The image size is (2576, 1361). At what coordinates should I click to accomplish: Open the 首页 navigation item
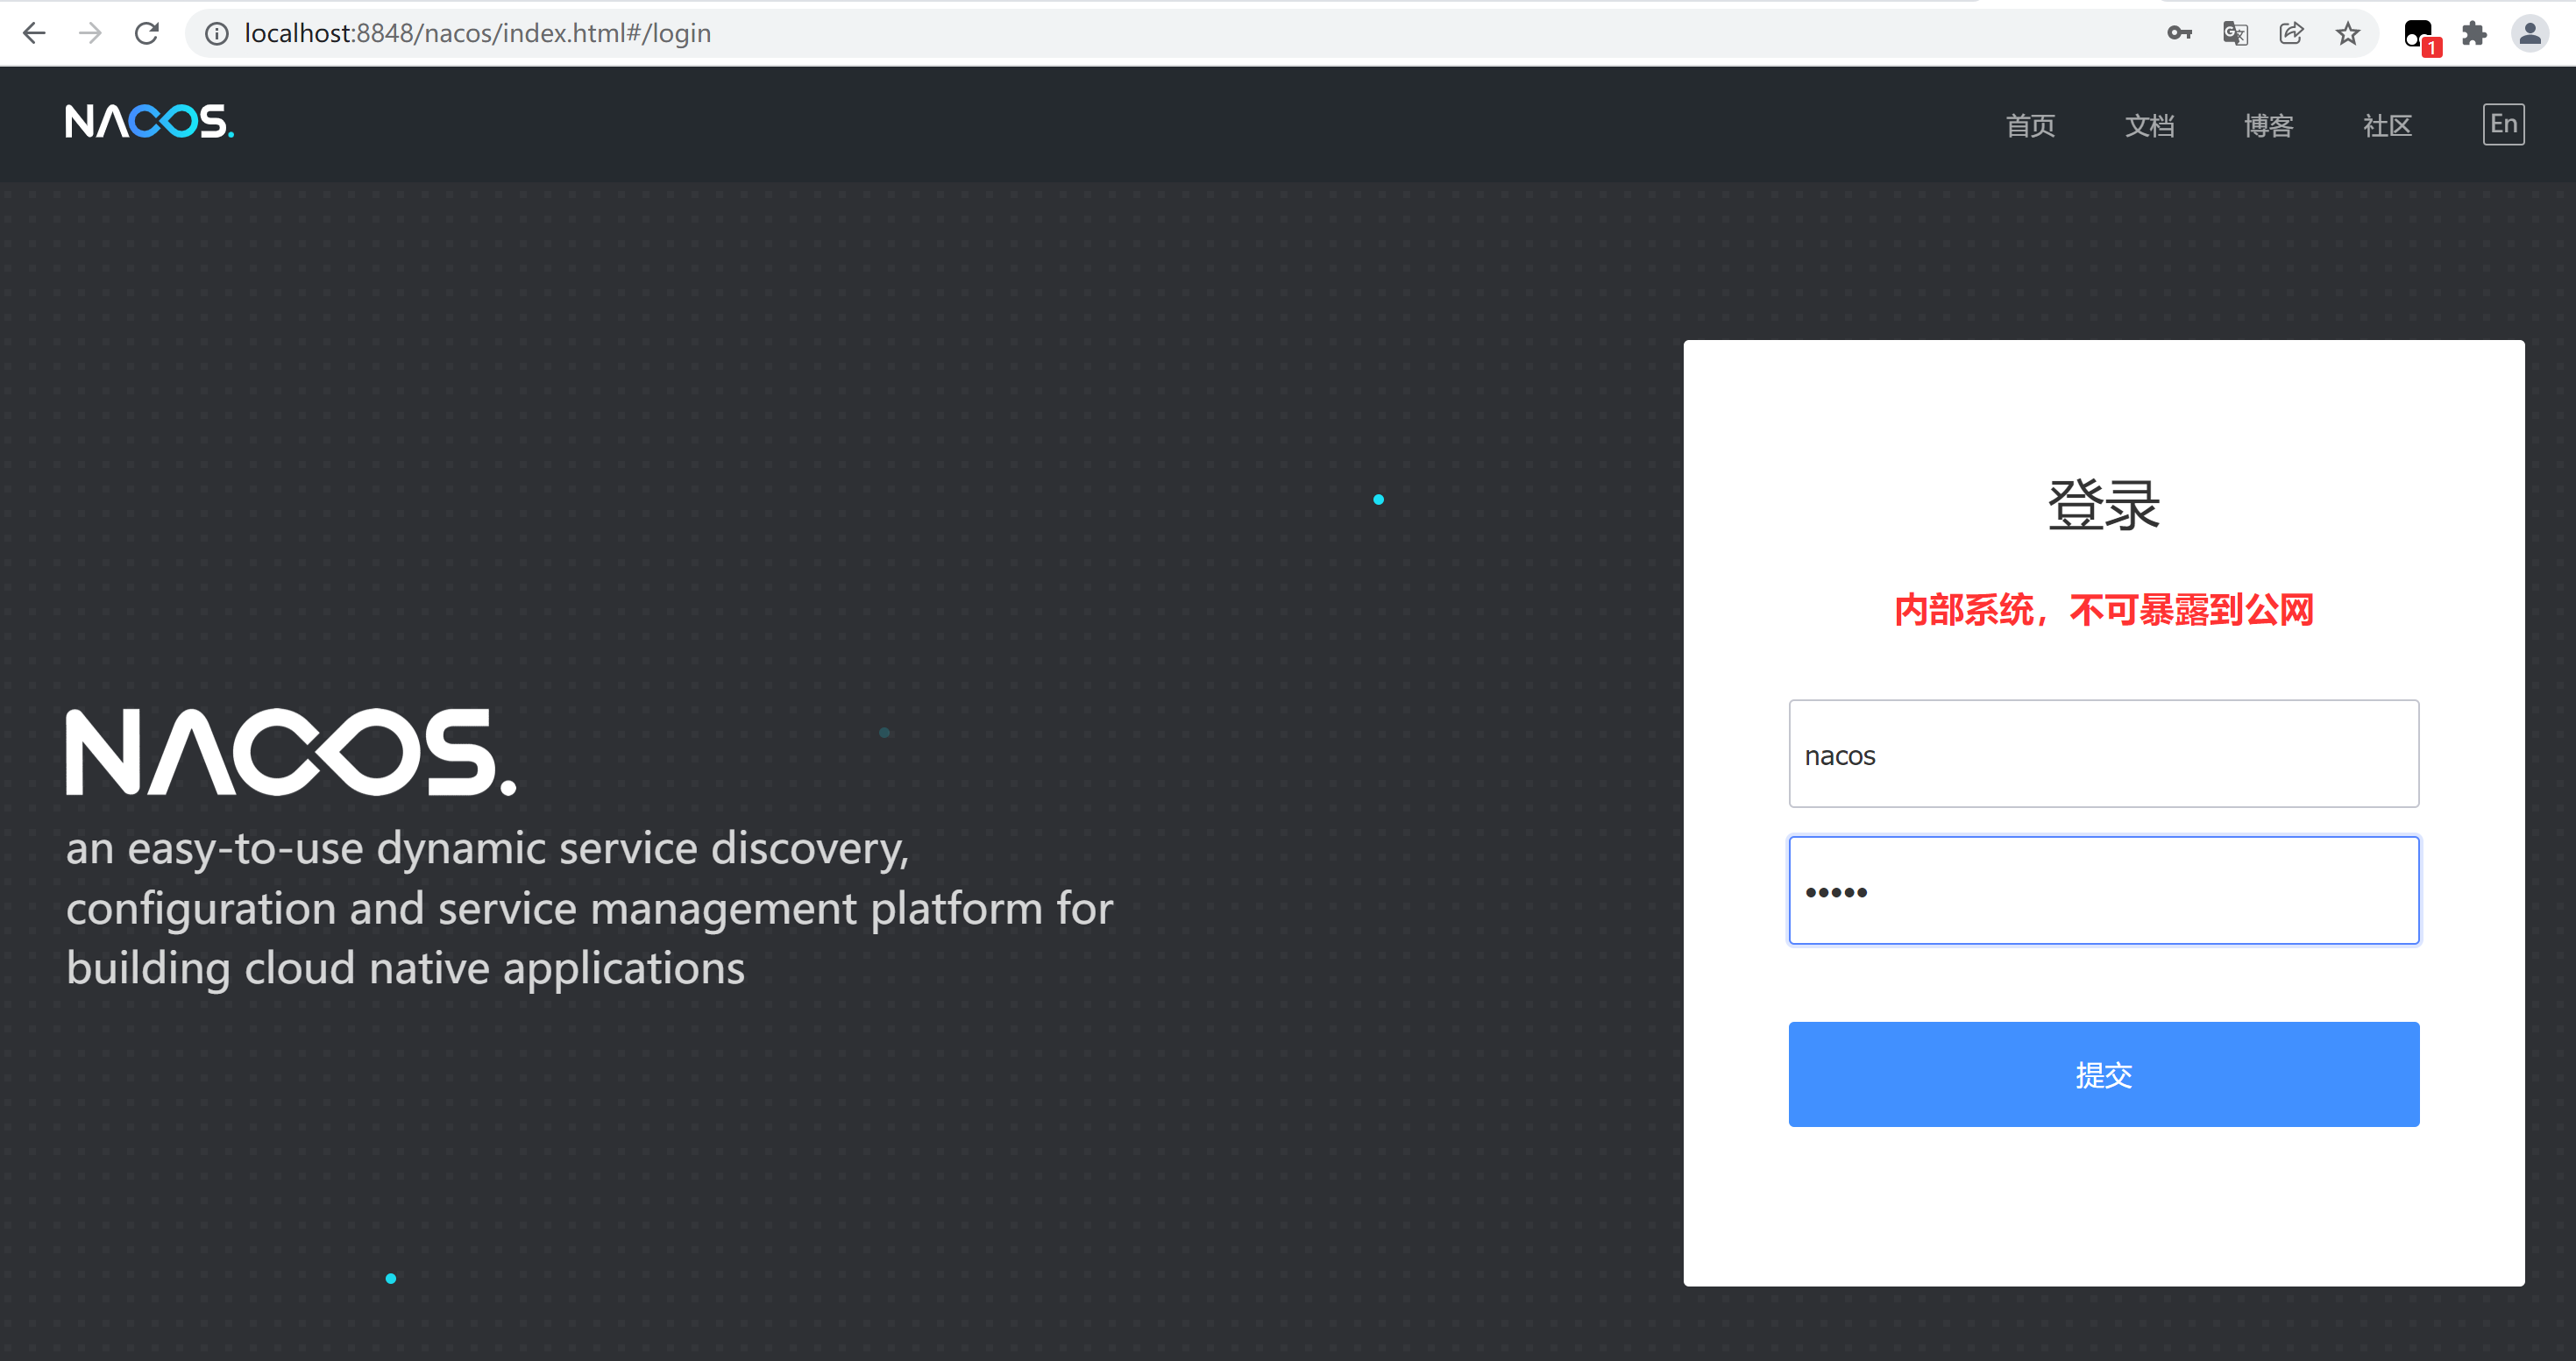click(2029, 126)
